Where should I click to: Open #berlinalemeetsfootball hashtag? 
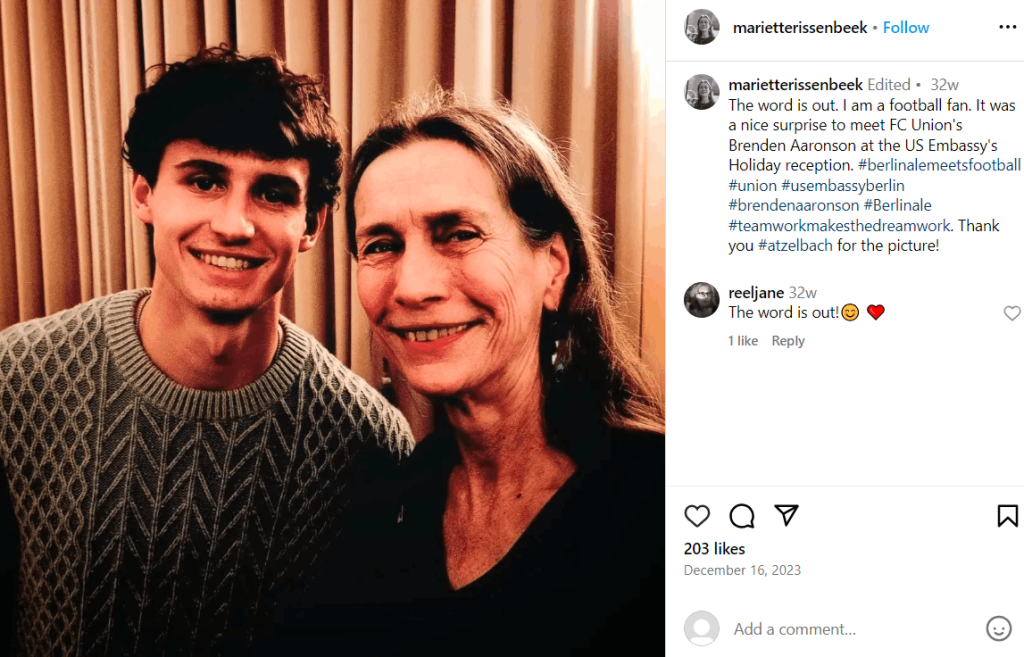(939, 165)
